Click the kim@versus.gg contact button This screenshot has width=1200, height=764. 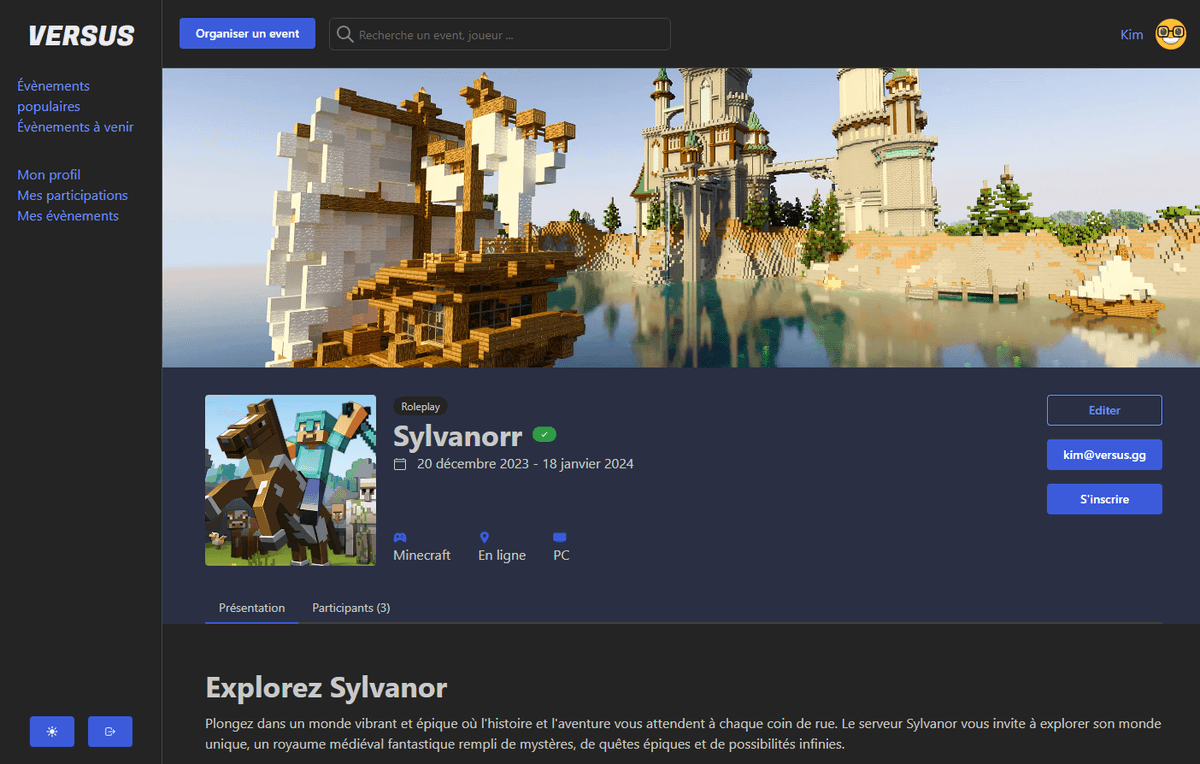pyautogui.click(x=1104, y=454)
